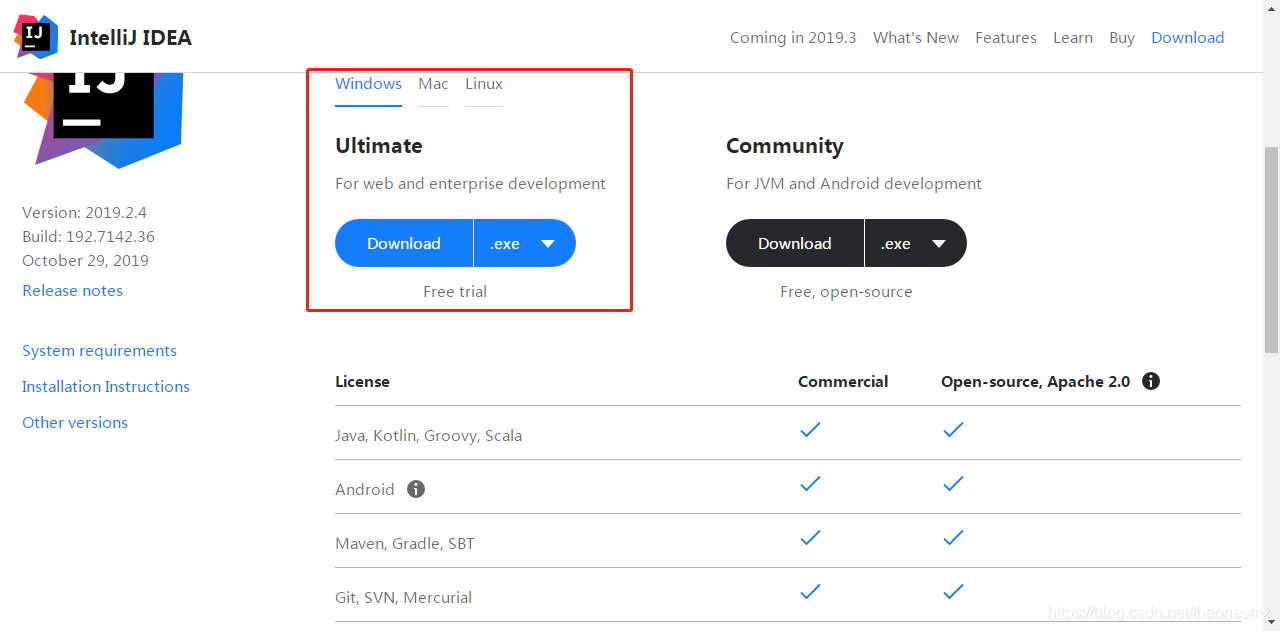The image size is (1280, 631).
Task: Click Download link in top navigation
Action: (1188, 37)
